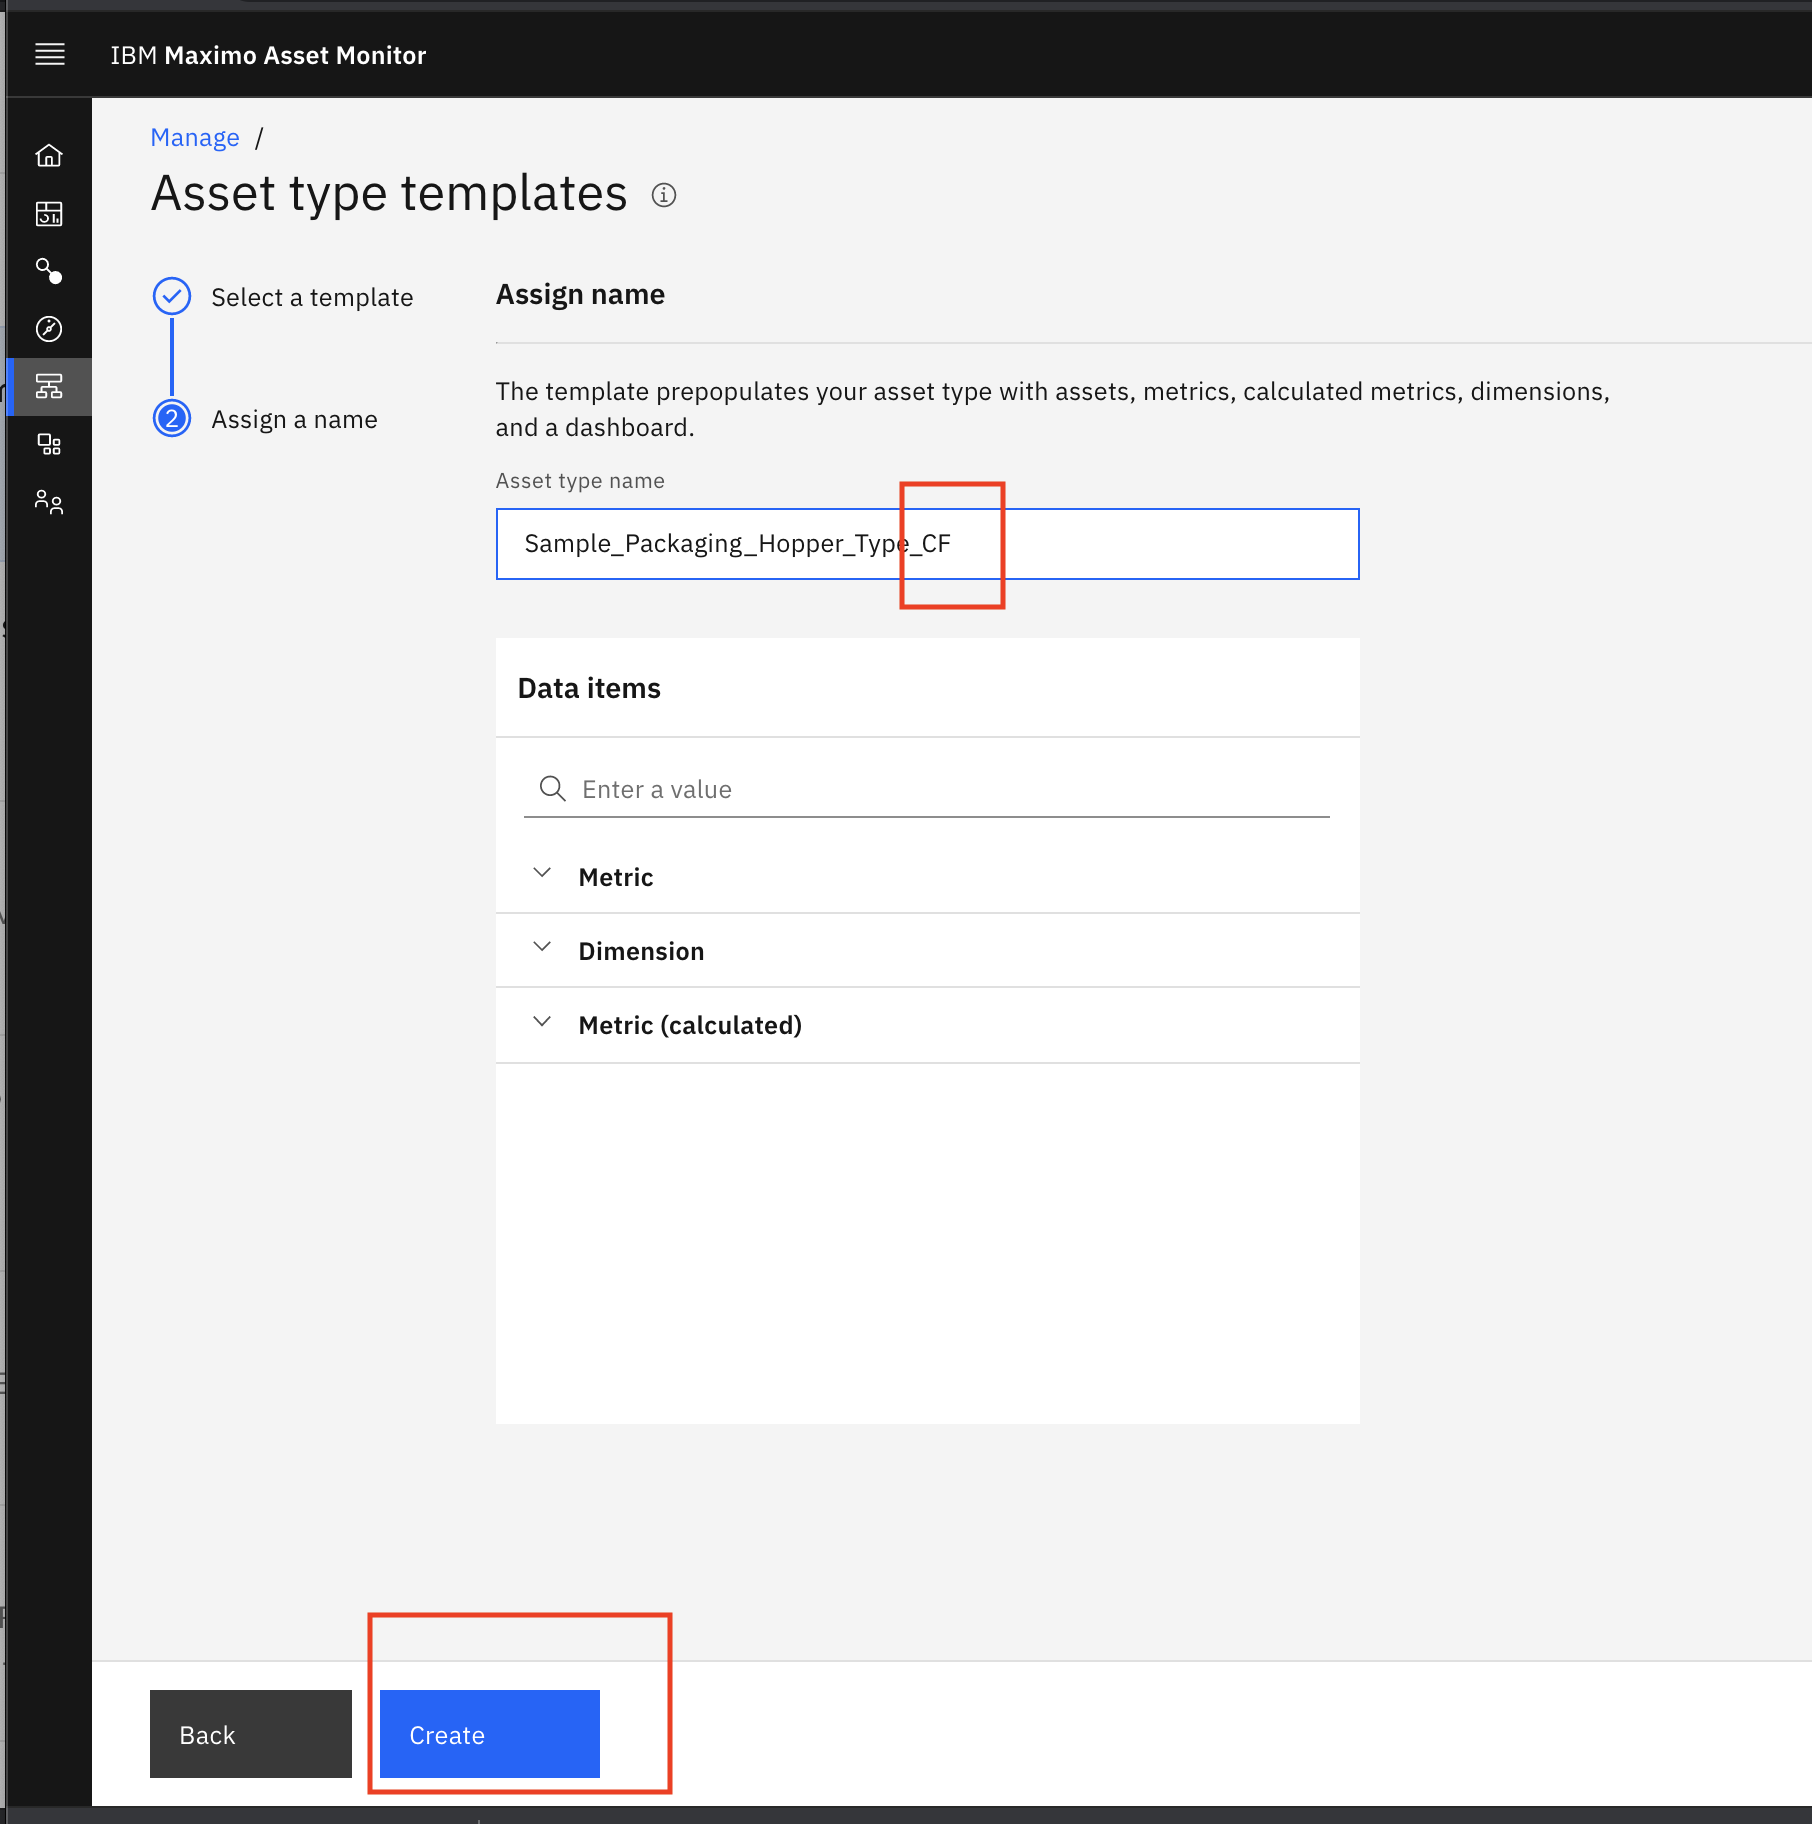Click the Asset type templates page title
This screenshot has width=1812, height=1824.
tap(389, 194)
